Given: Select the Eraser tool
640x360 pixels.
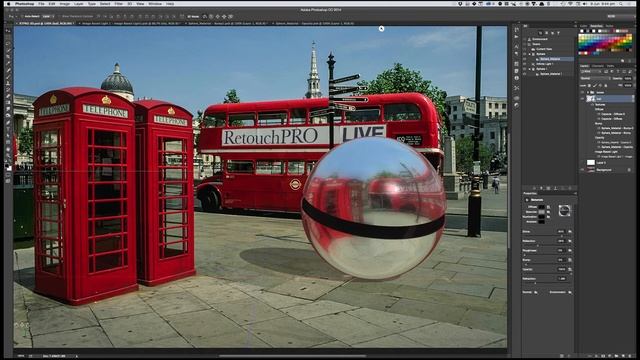Looking at the screenshot, I should (8, 96).
